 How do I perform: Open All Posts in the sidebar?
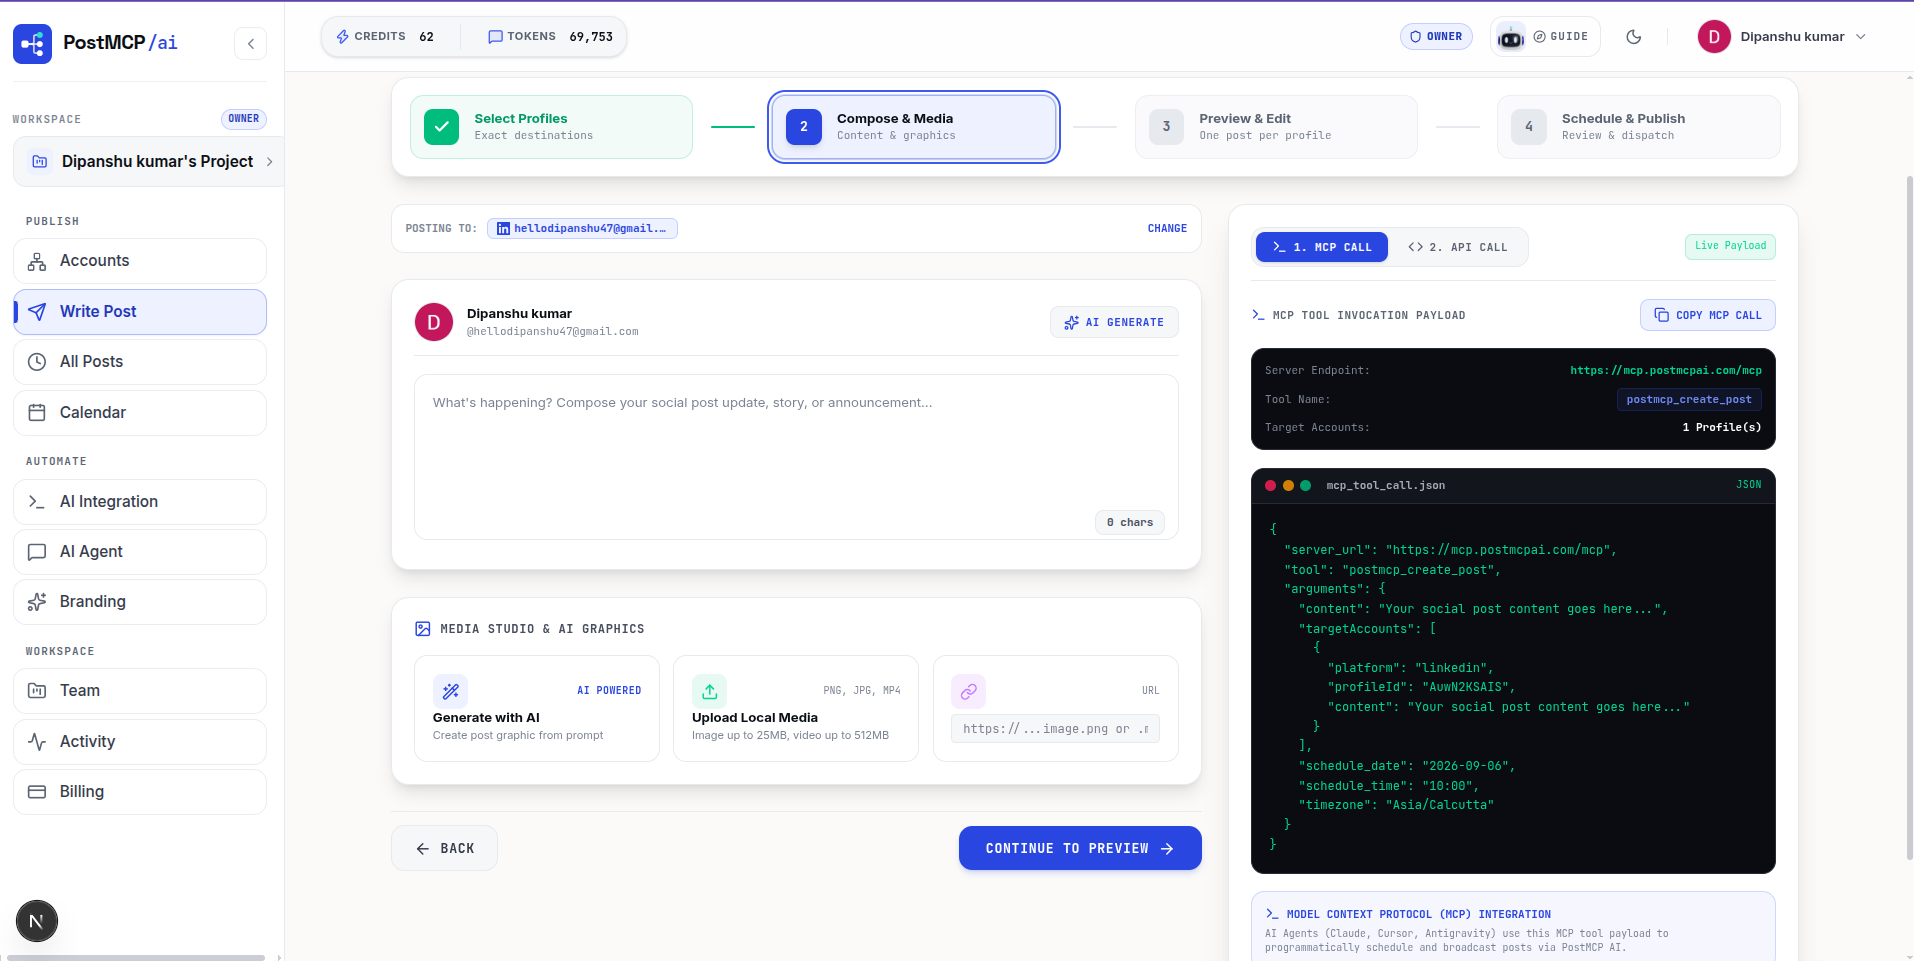[x=140, y=362]
